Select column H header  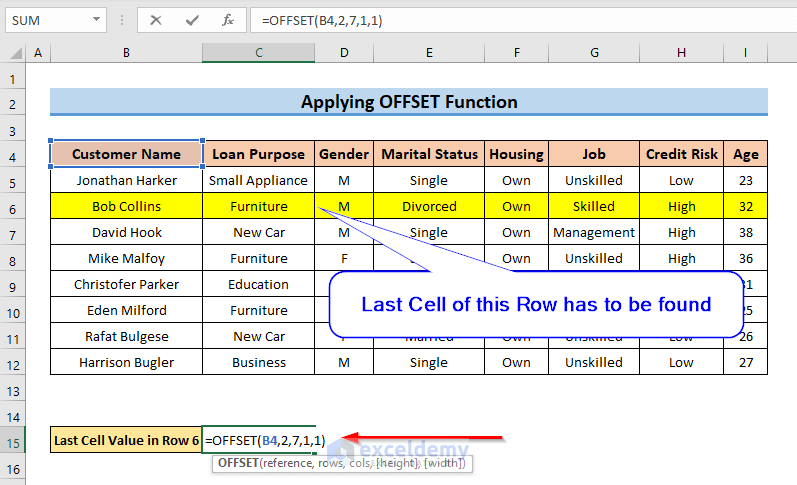(681, 53)
